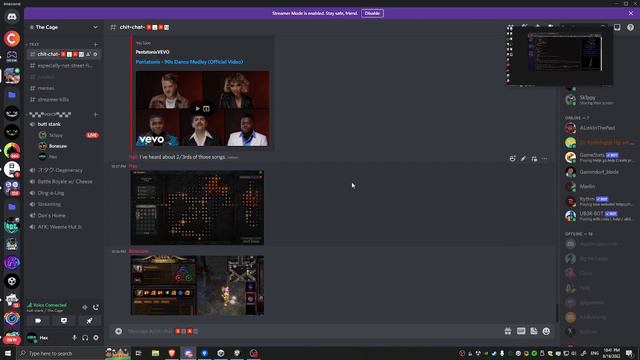Open the GIF picker
This screenshot has width=640, height=360.
click(521, 331)
